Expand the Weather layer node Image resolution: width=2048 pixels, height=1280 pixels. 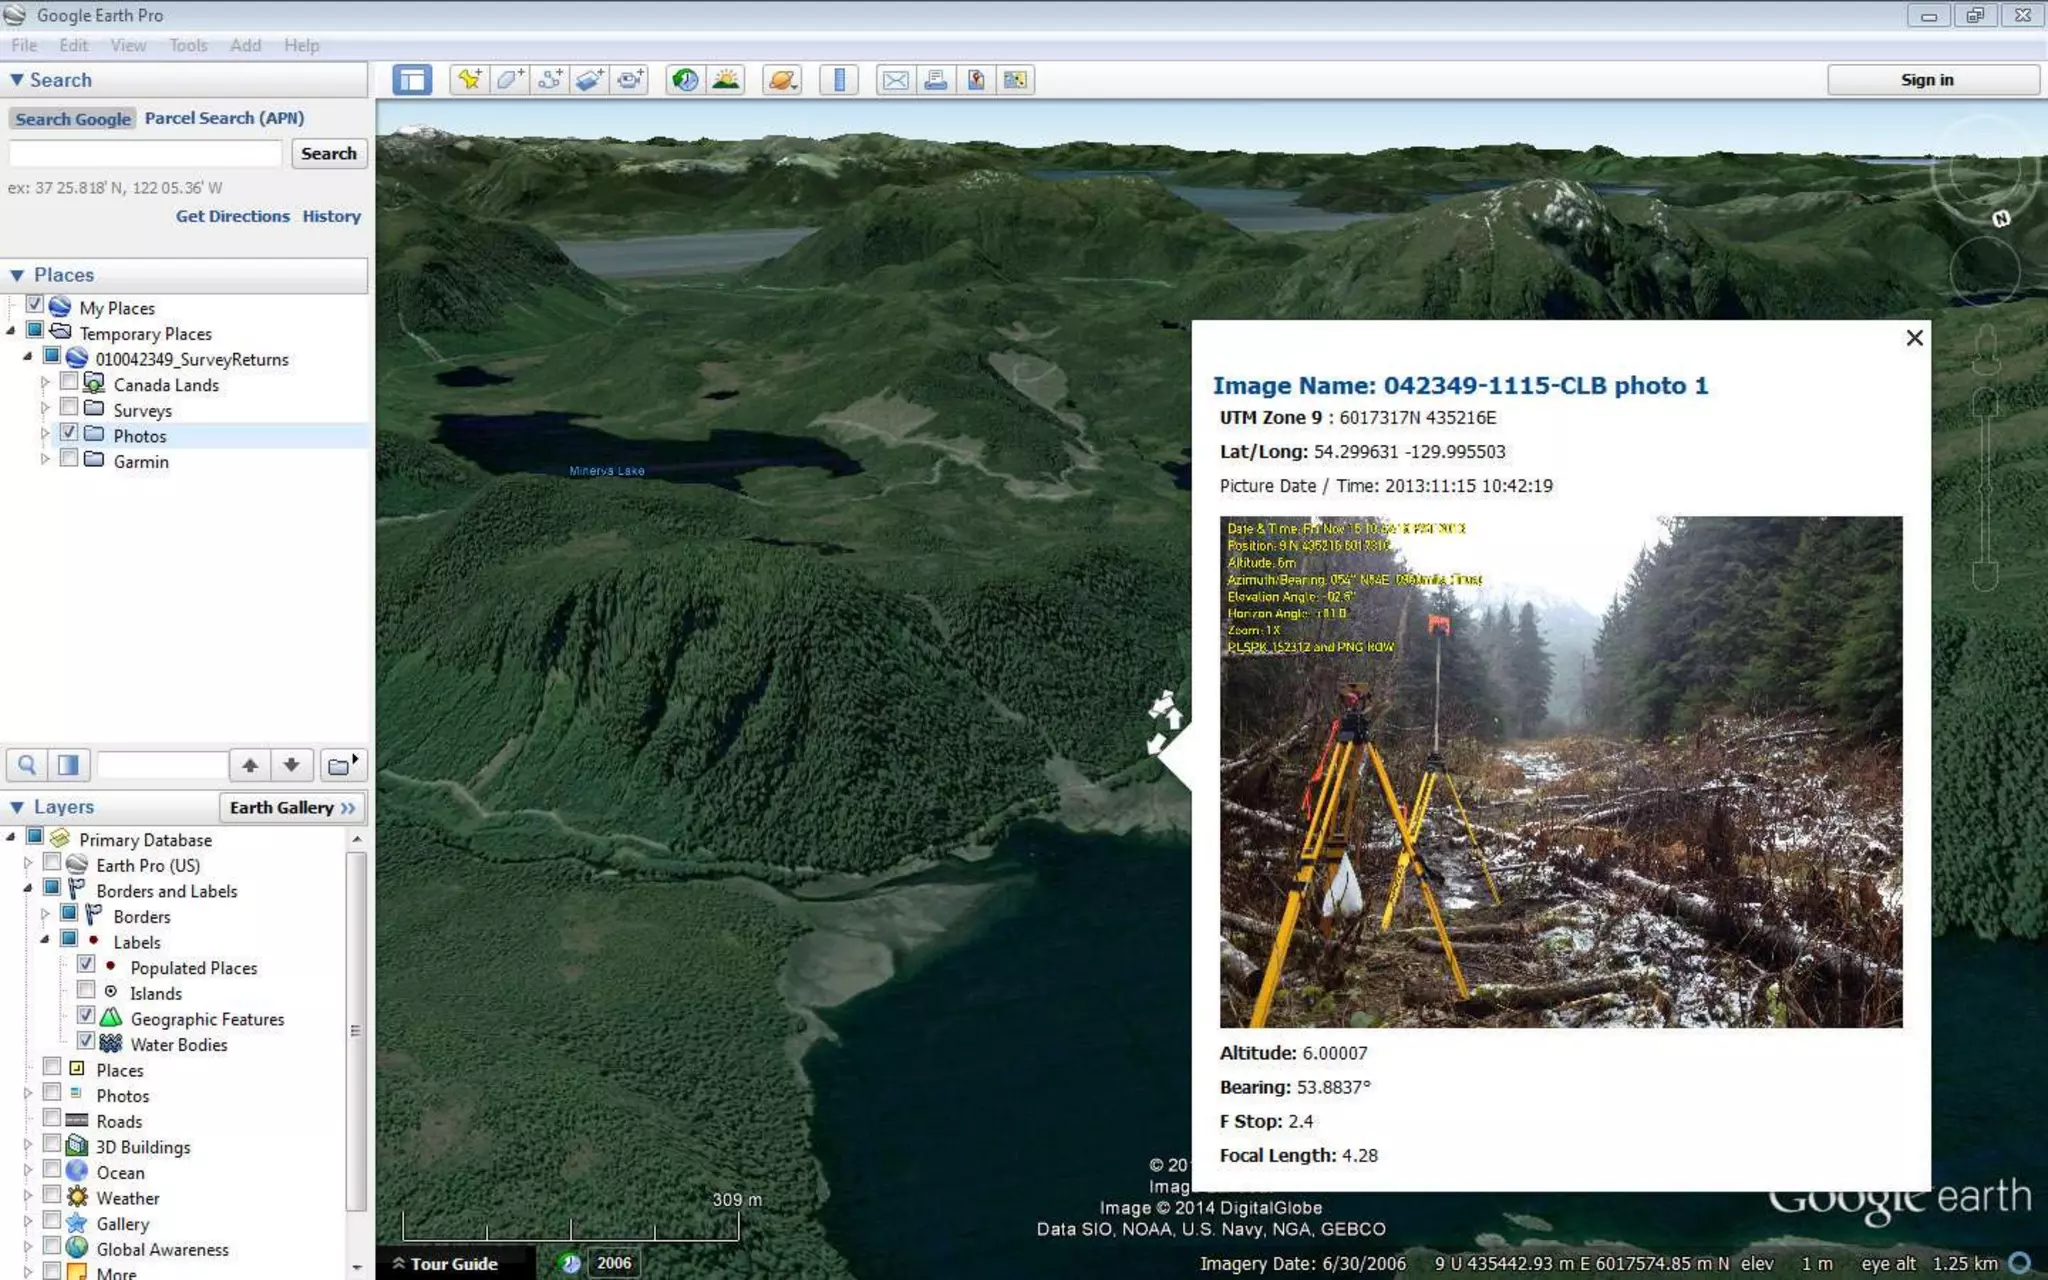(x=28, y=1197)
